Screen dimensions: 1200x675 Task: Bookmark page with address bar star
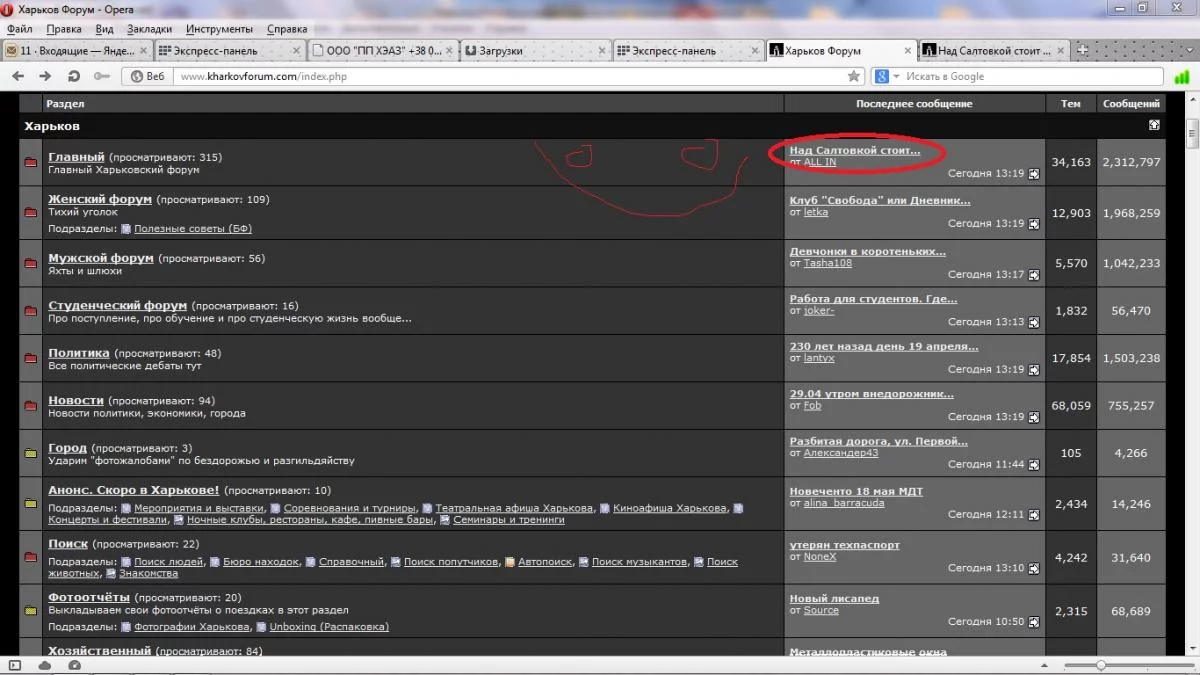853,76
